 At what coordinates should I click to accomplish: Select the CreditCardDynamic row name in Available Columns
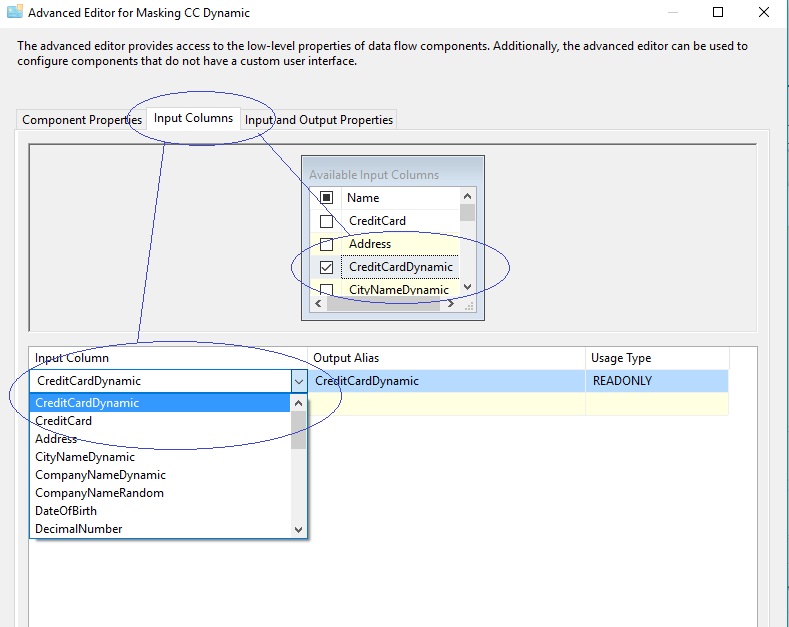tap(401, 267)
